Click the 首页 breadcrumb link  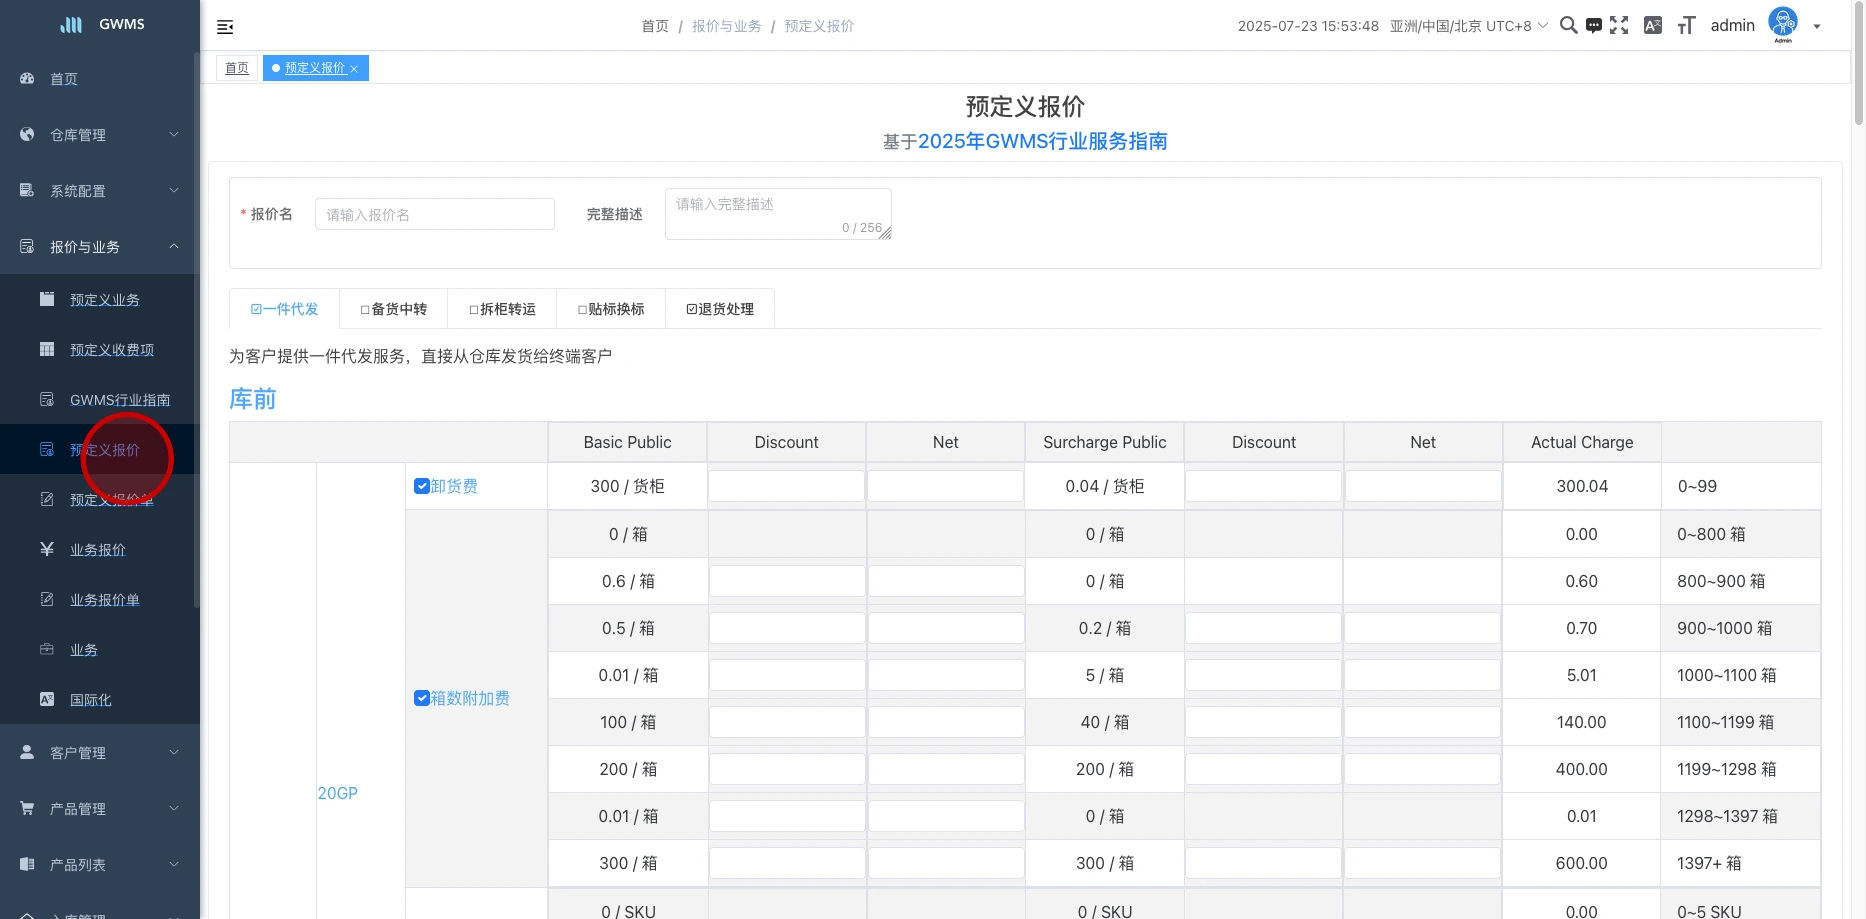click(x=655, y=26)
